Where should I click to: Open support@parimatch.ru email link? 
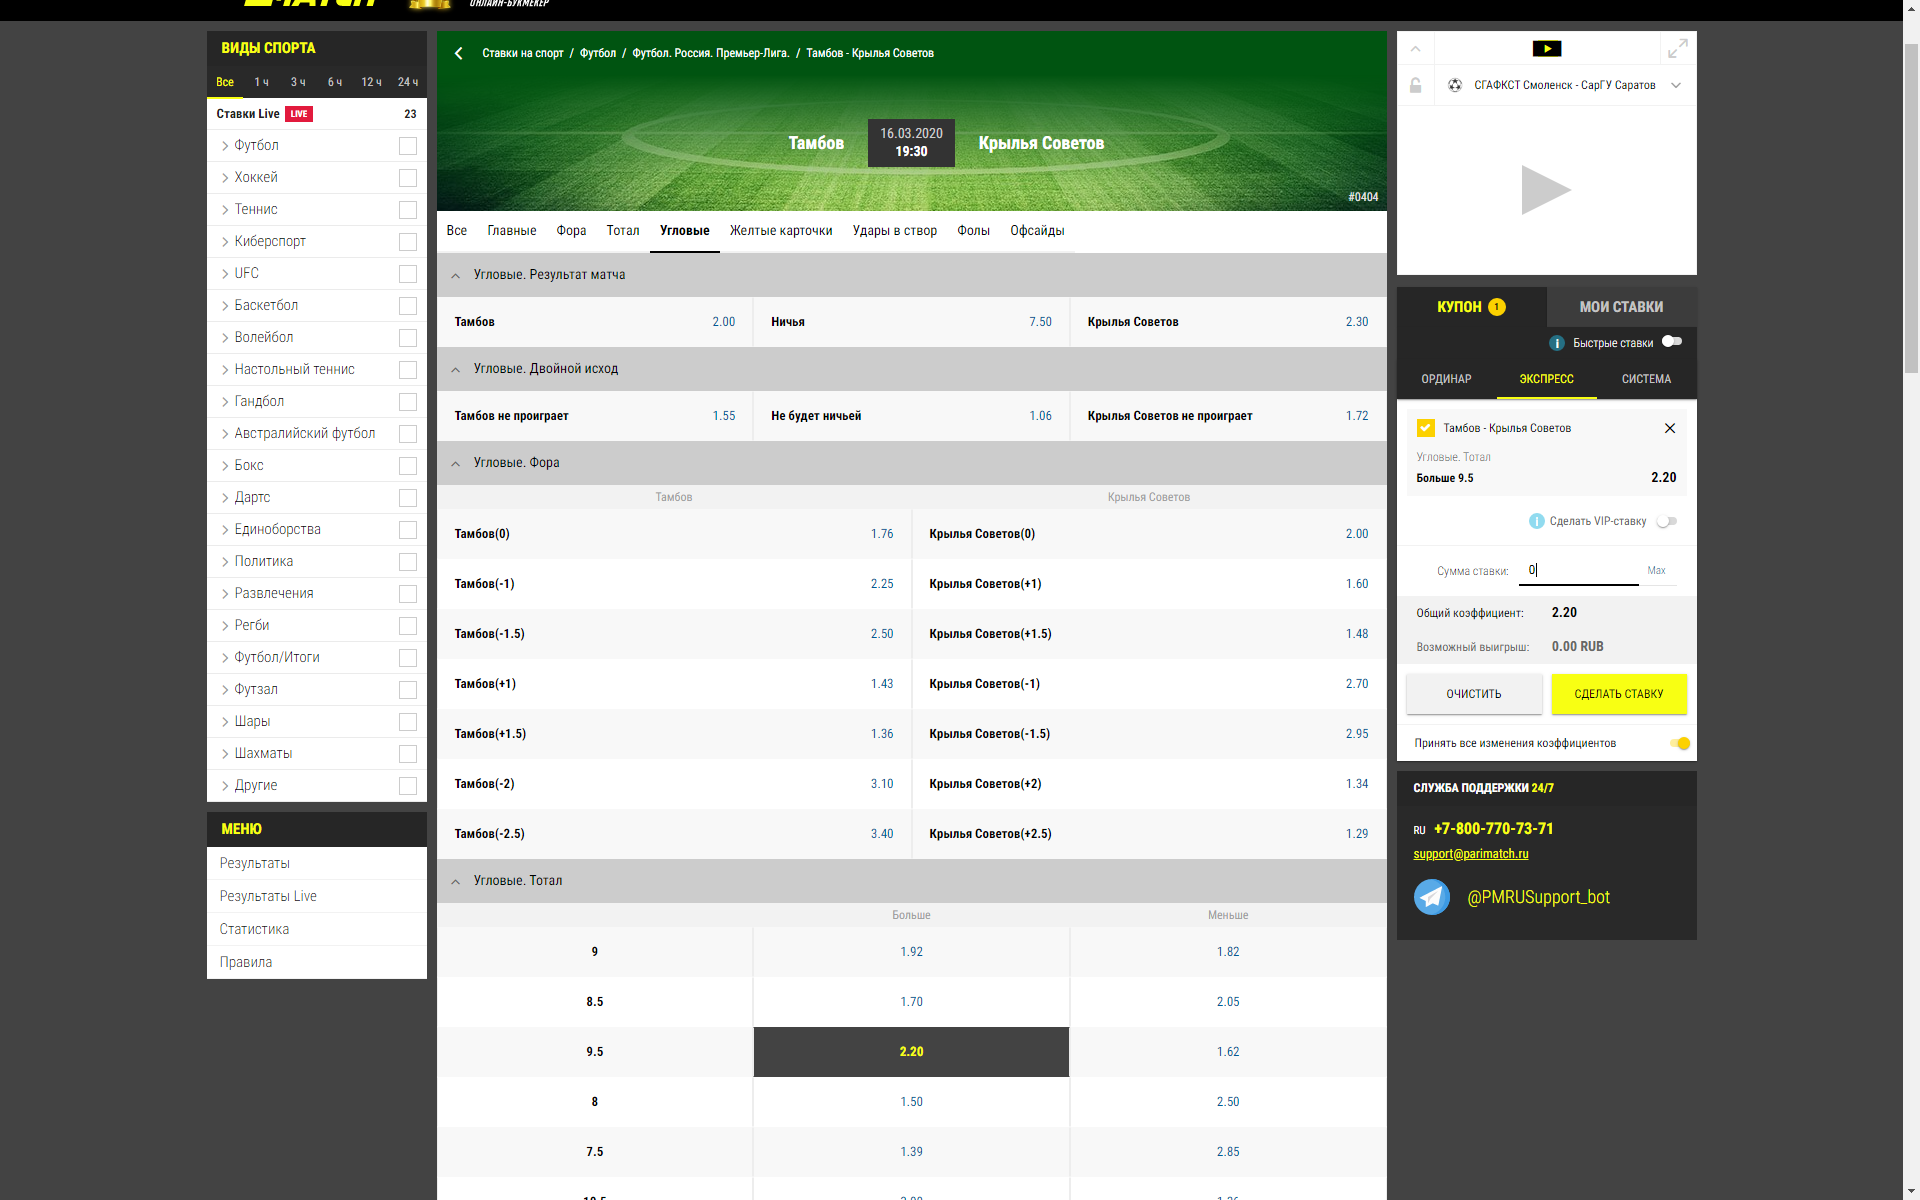[1470, 854]
